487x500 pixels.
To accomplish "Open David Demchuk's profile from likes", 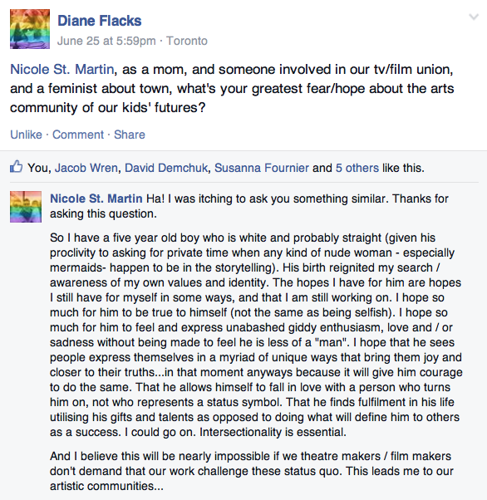I will [166, 168].
